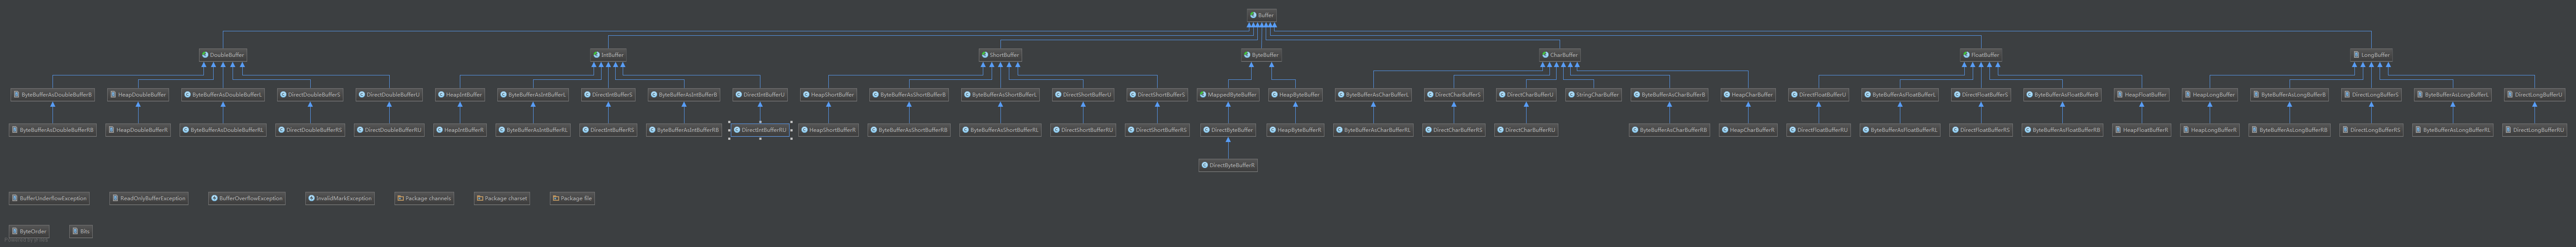Click the DirectFloatBufferS node
The image size is (2576, 247).
[1981, 95]
